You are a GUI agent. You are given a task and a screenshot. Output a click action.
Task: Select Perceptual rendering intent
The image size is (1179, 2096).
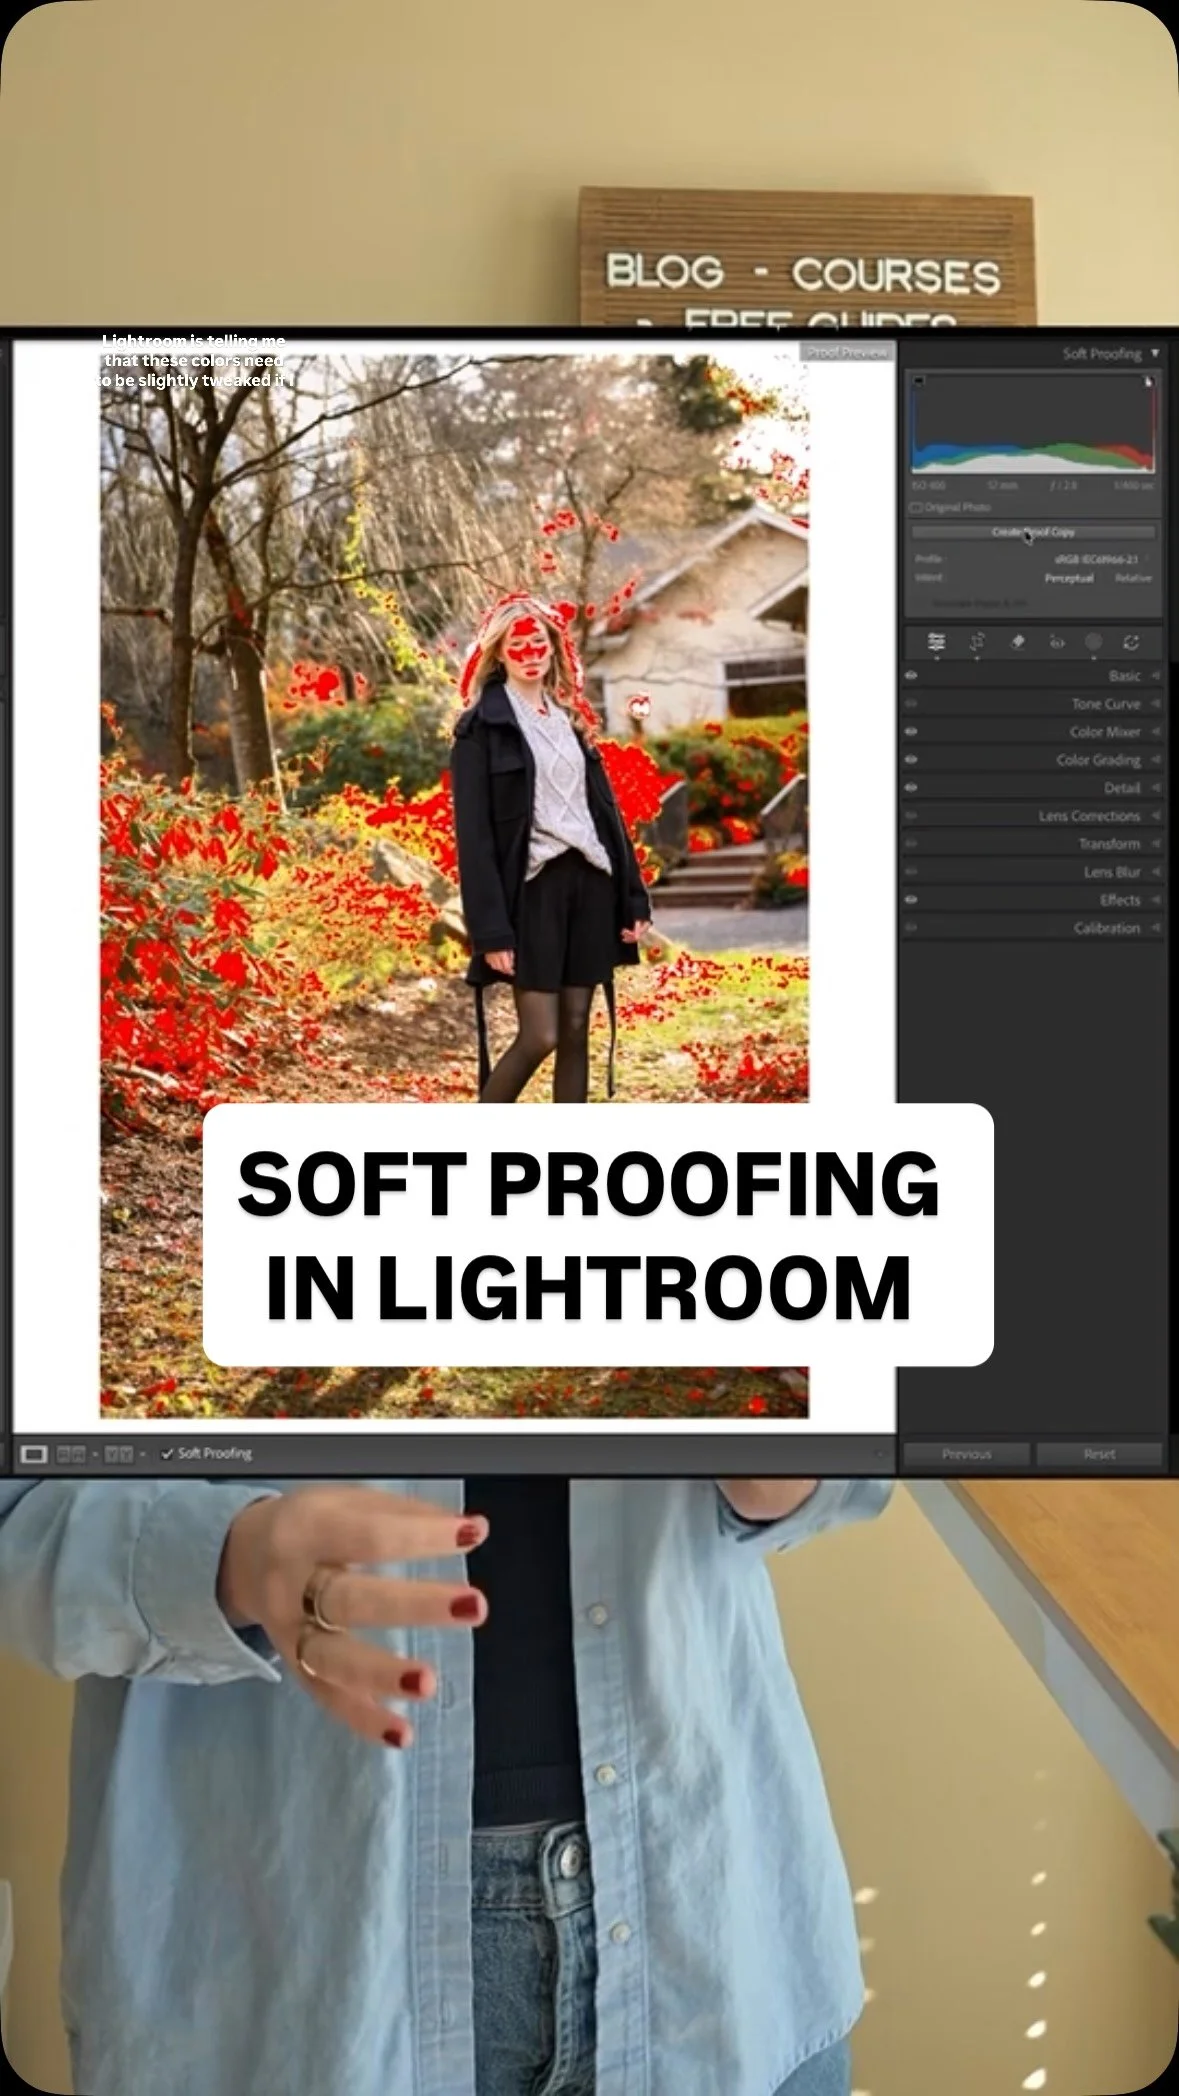(1069, 578)
